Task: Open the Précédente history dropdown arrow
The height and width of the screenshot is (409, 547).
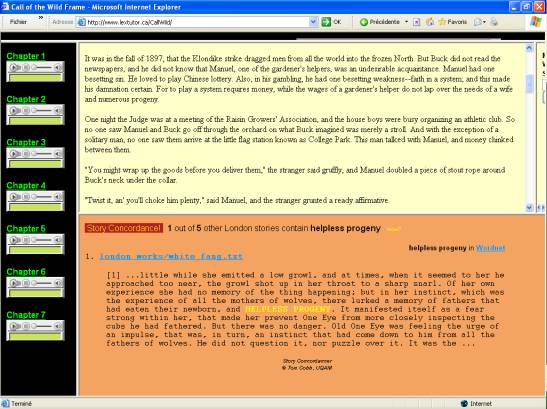Action: click(x=406, y=22)
